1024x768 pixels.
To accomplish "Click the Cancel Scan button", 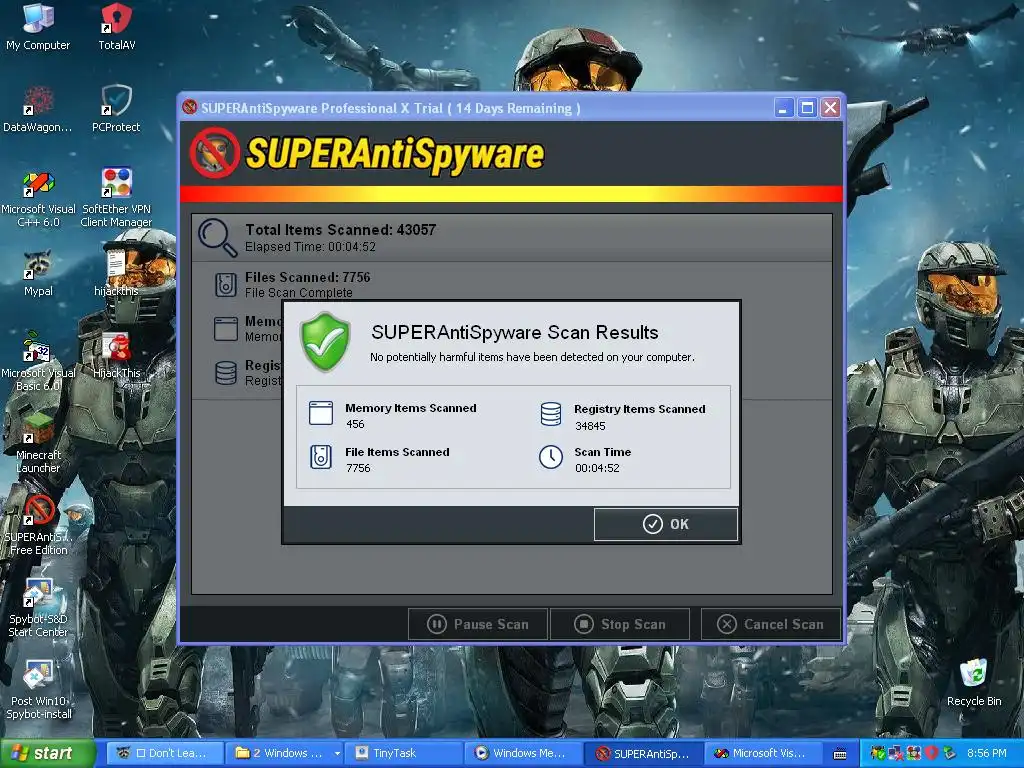I will tap(771, 624).
